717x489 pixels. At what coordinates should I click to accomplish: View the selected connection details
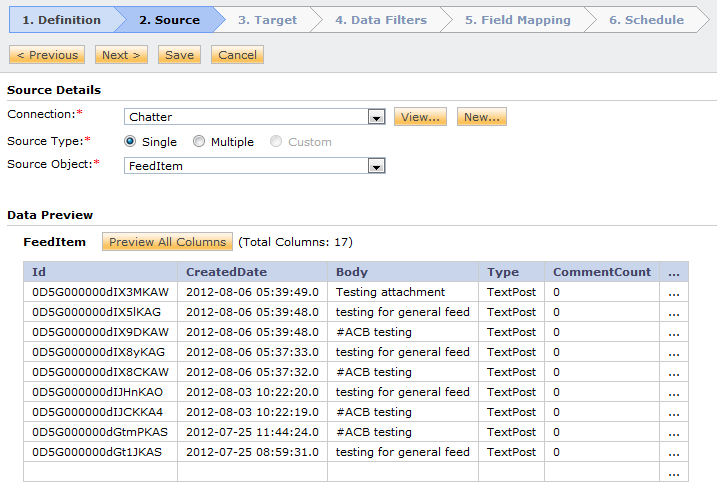click(x=420, y=117)
